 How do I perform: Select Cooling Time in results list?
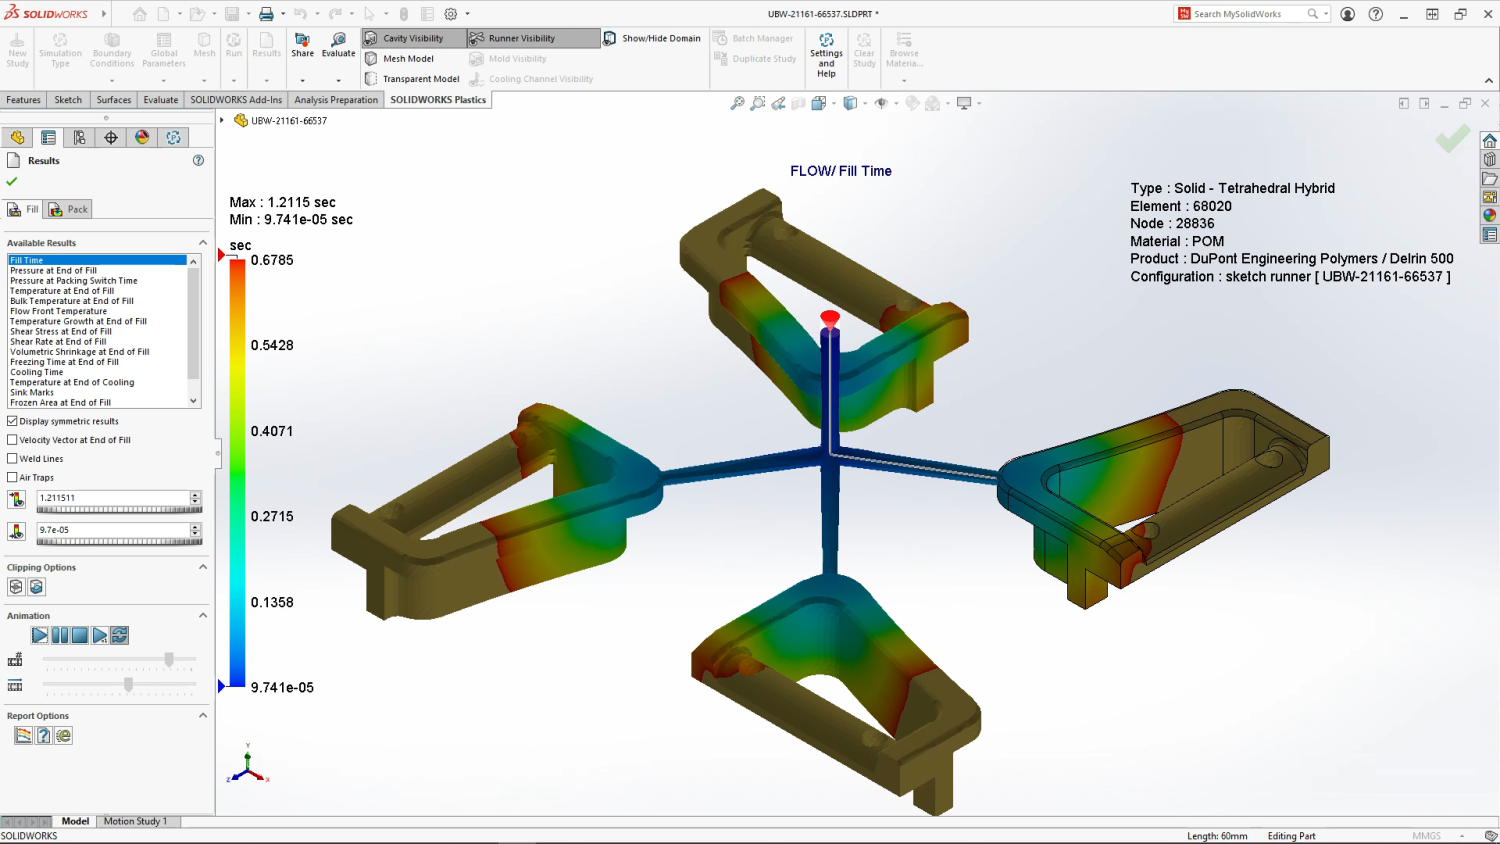(x=37, y=372)
